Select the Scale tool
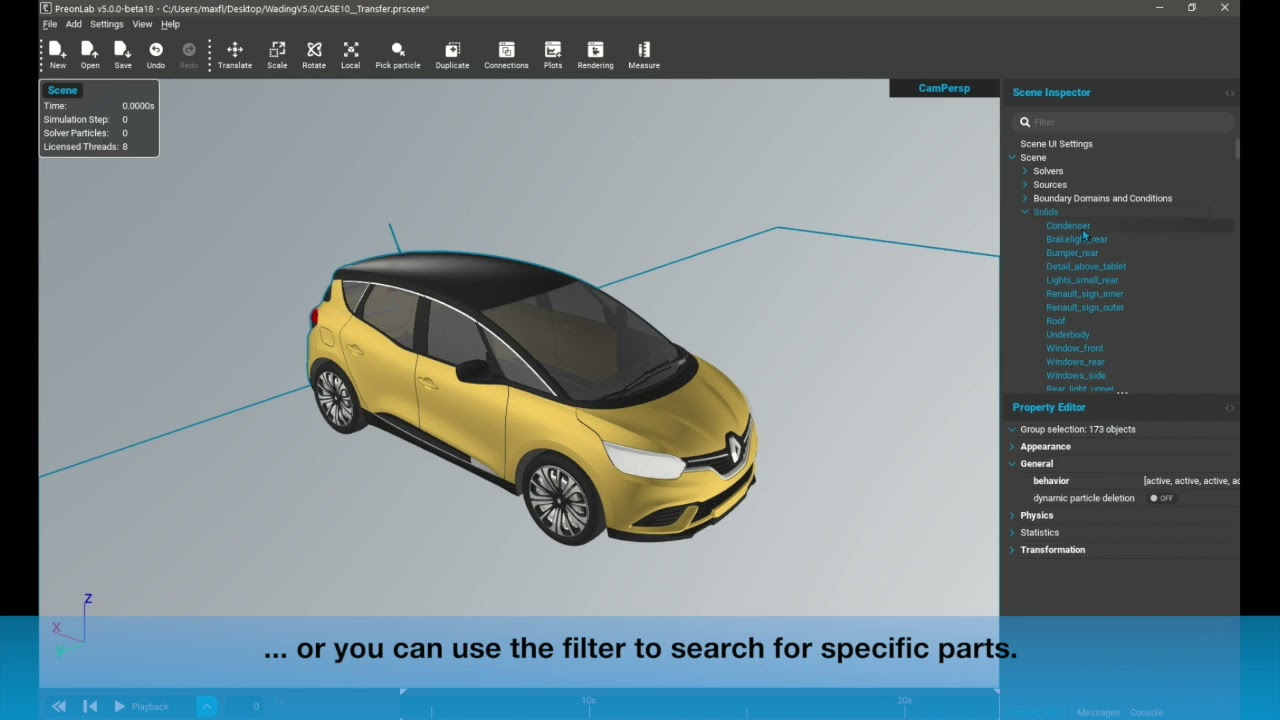 click(277, 55)
